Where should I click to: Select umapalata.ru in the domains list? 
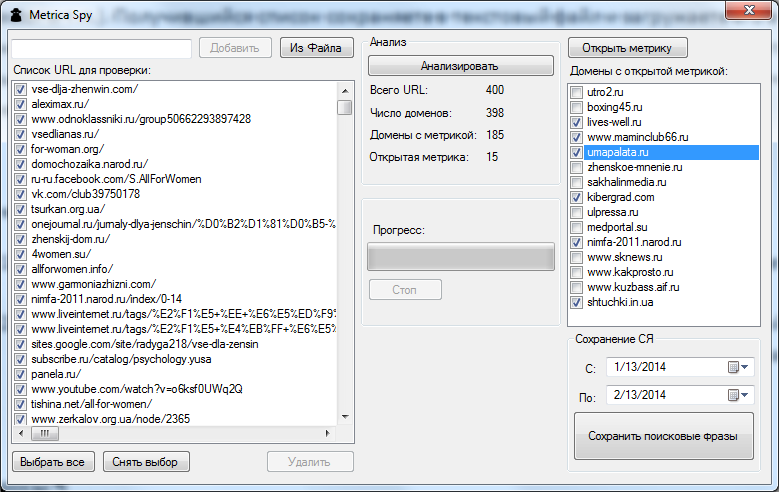(617, 152)
